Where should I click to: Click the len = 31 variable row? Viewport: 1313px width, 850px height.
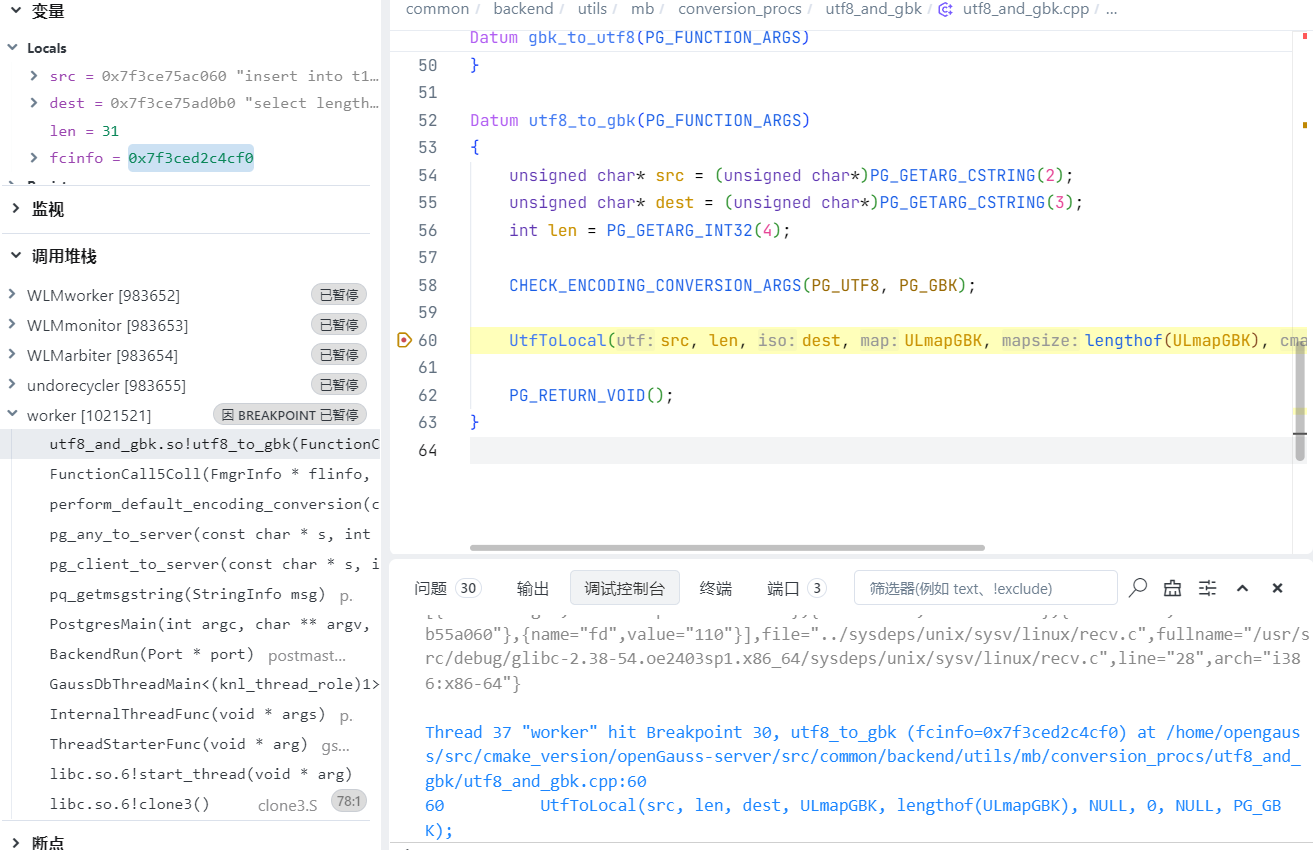pos(190,131)
